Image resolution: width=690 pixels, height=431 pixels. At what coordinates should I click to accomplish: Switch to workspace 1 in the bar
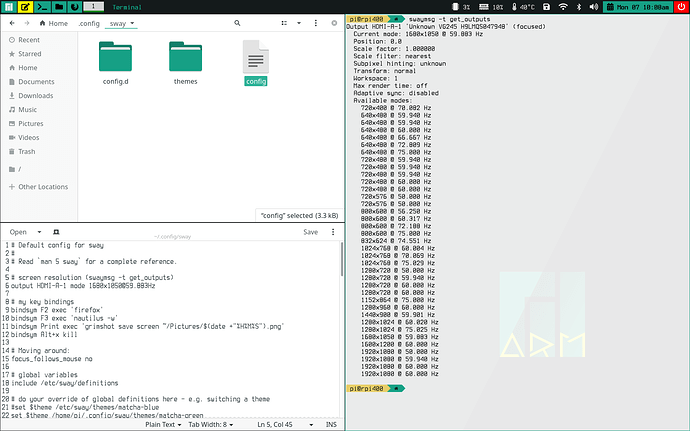[x=93, y=6]
